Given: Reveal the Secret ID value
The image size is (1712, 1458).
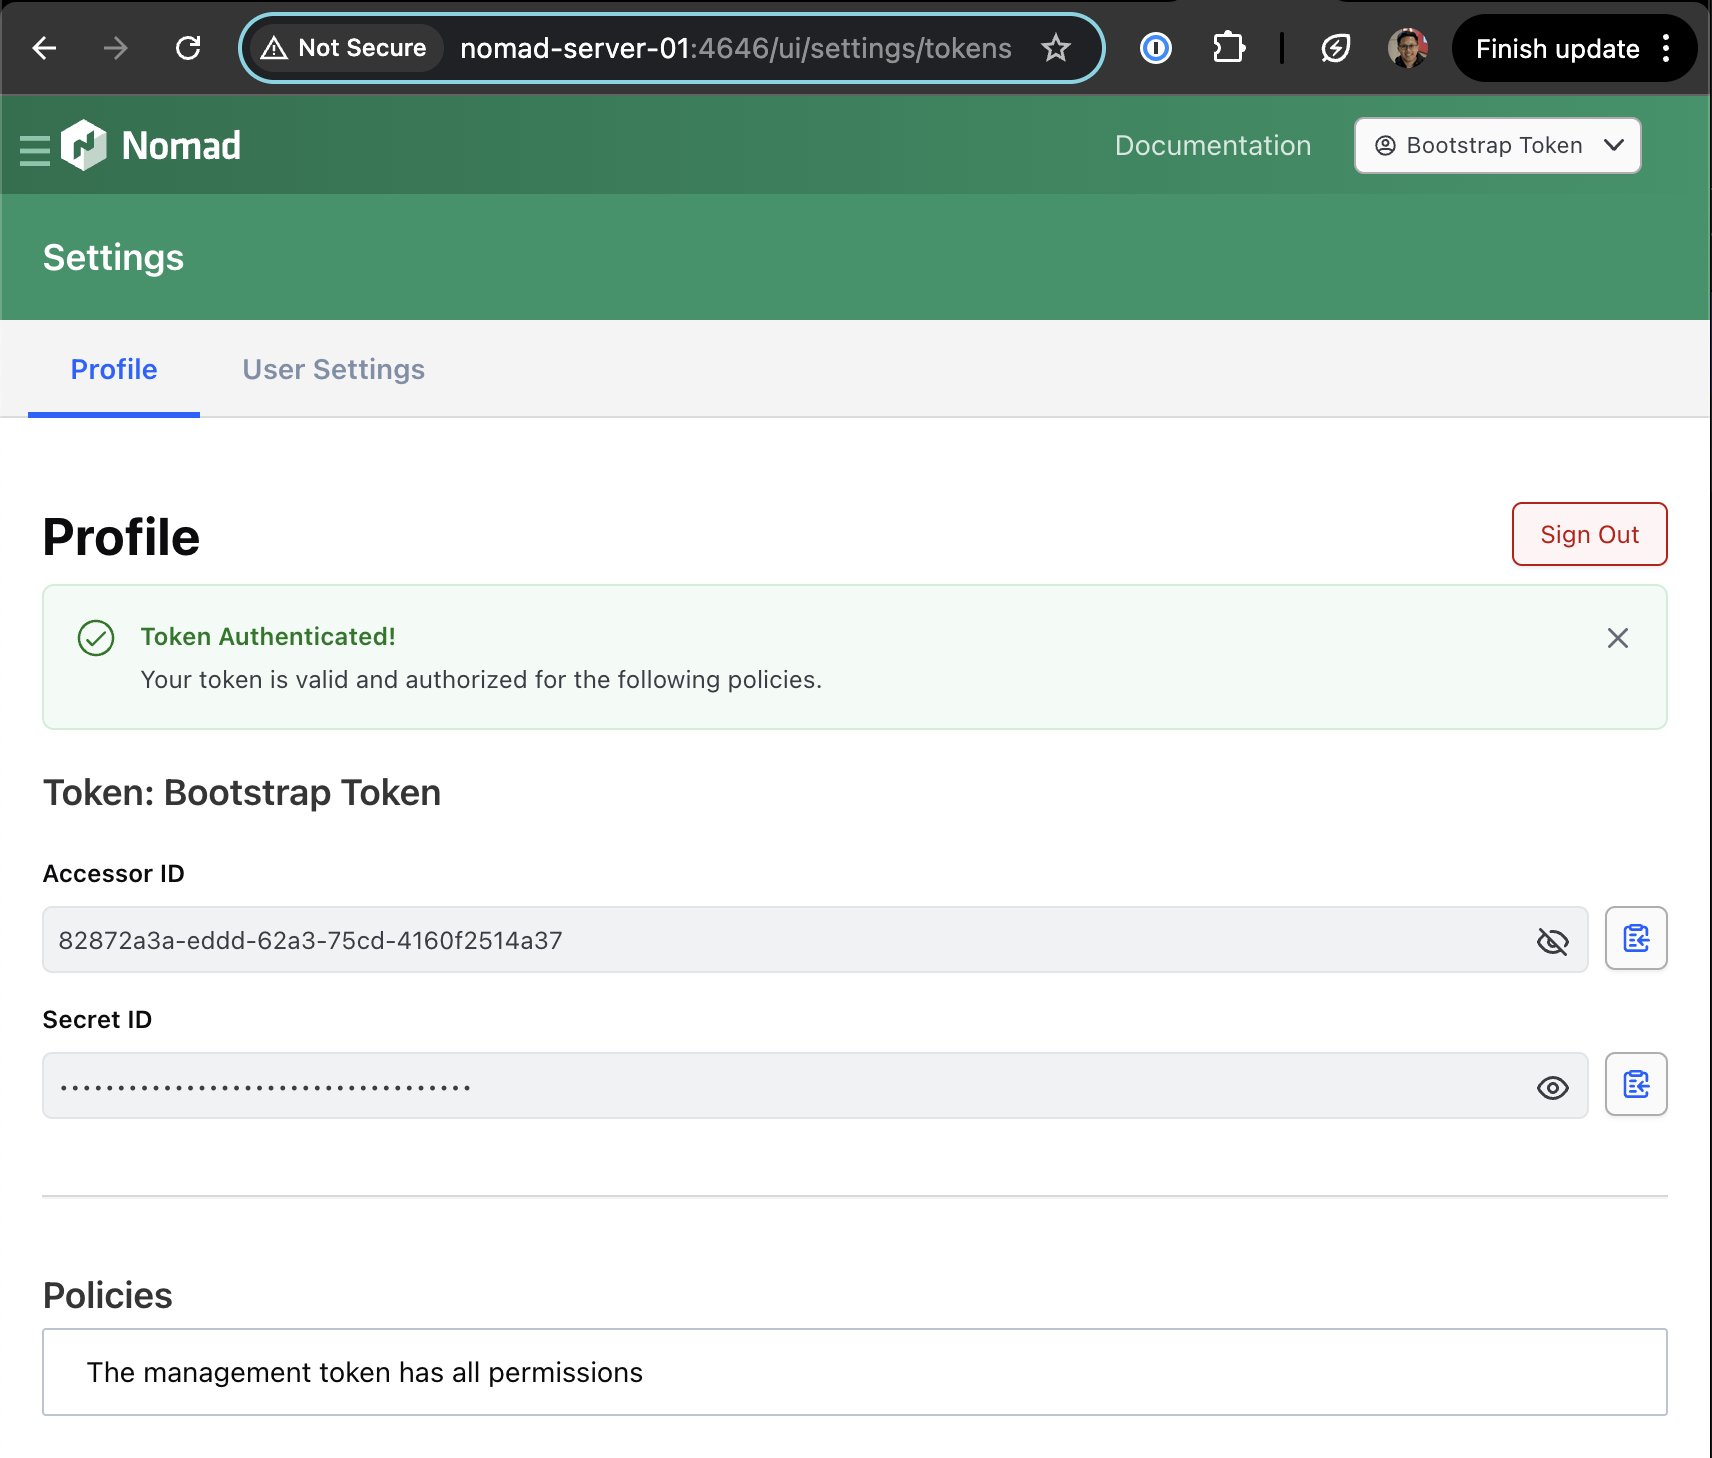Looking at the screenshot, I should coord(1552,1087).
